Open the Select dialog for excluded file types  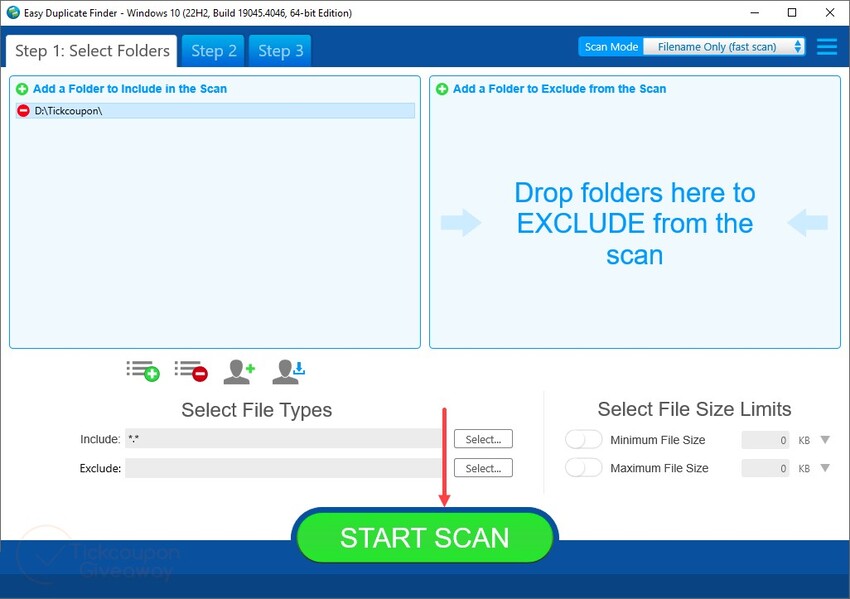pos(483,467)
